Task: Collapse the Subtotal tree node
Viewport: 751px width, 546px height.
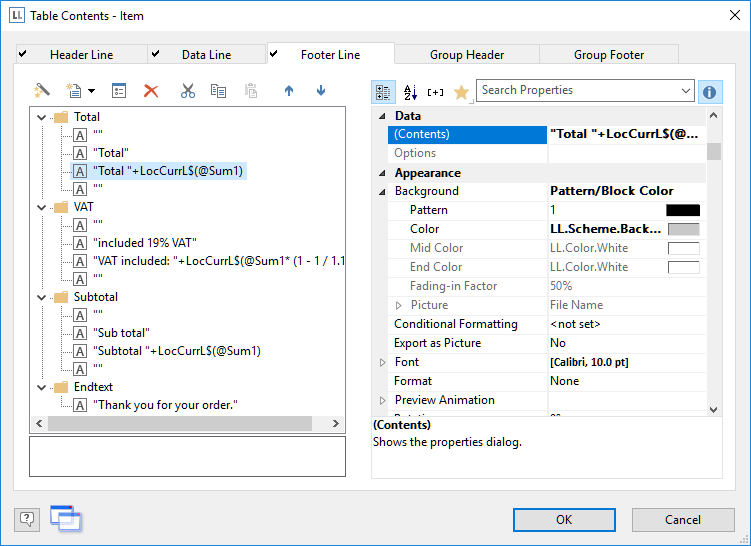Action: point(42,297)
